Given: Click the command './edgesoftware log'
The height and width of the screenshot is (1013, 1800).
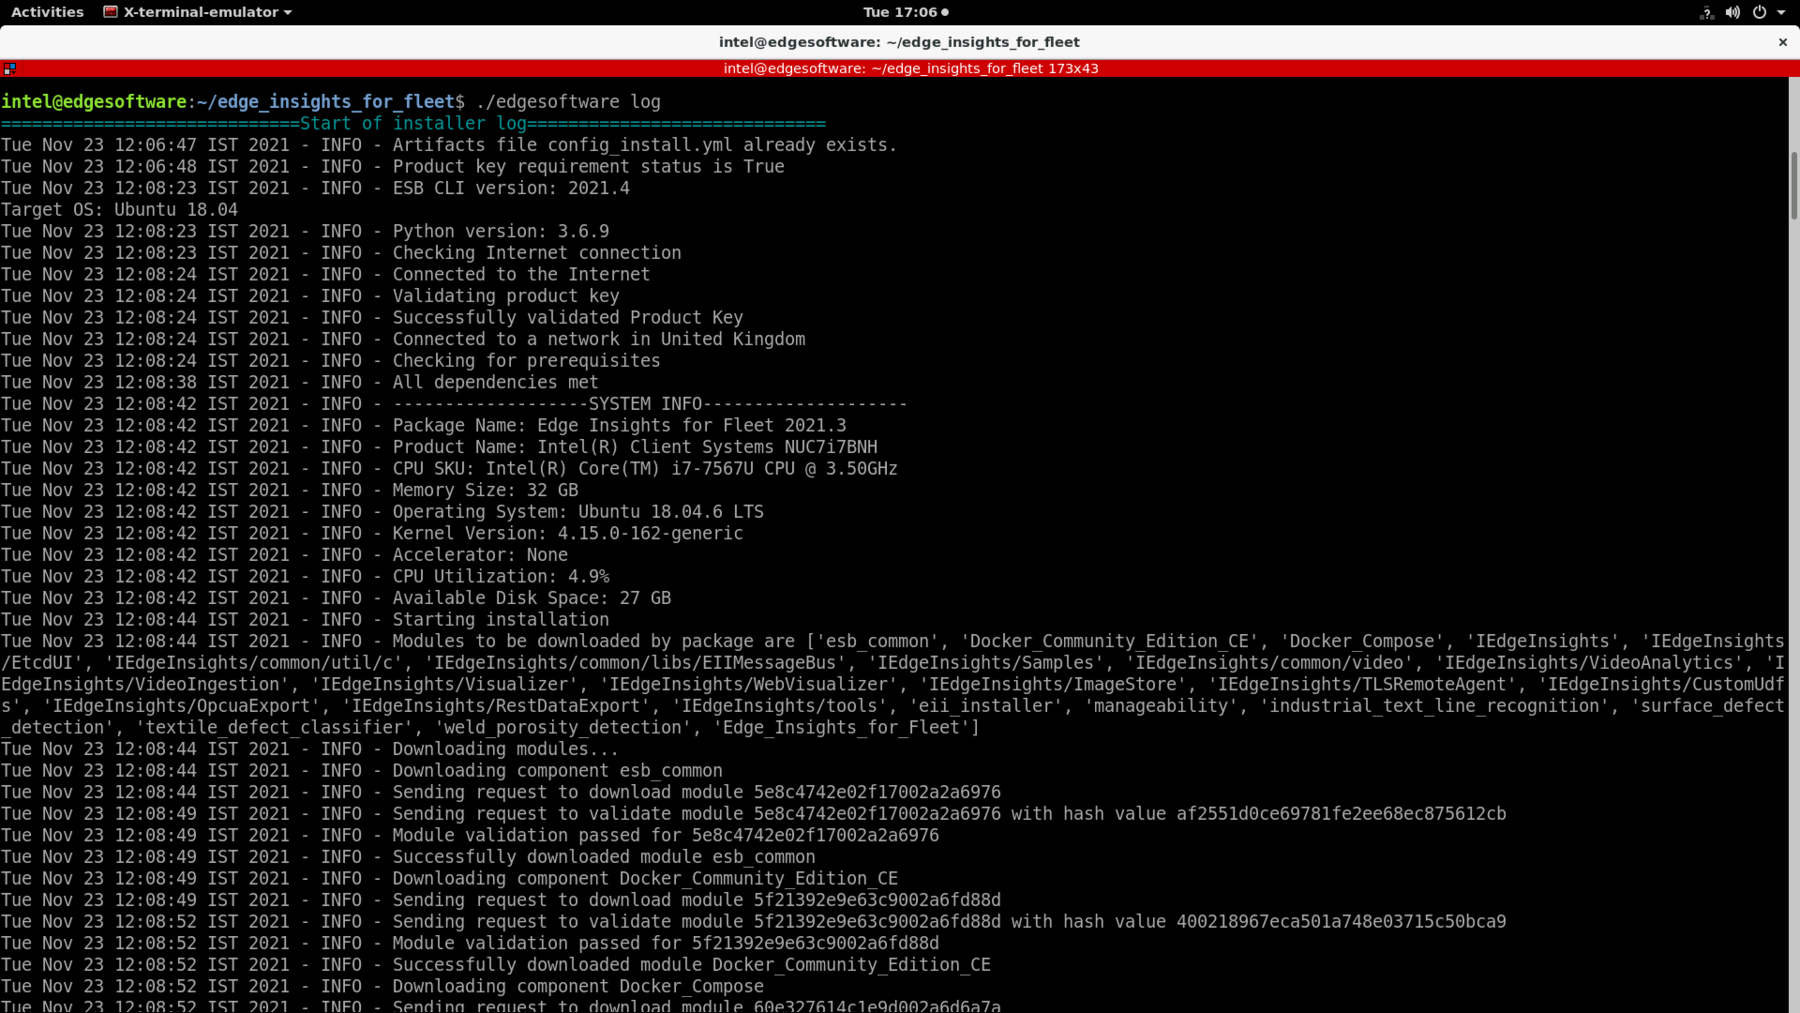Looking at the screenshot, I should click(568, 102).
